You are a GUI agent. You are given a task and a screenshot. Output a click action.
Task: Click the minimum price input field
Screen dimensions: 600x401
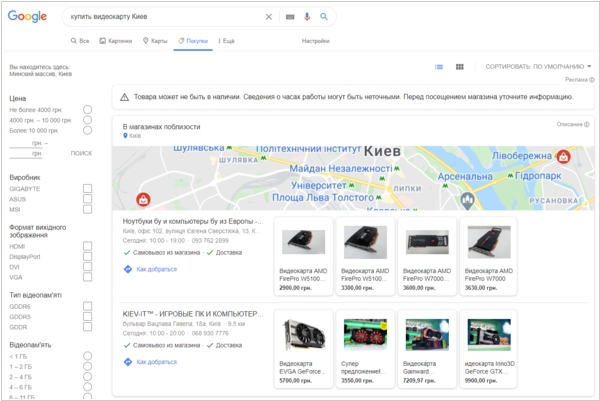pos(25,143)
